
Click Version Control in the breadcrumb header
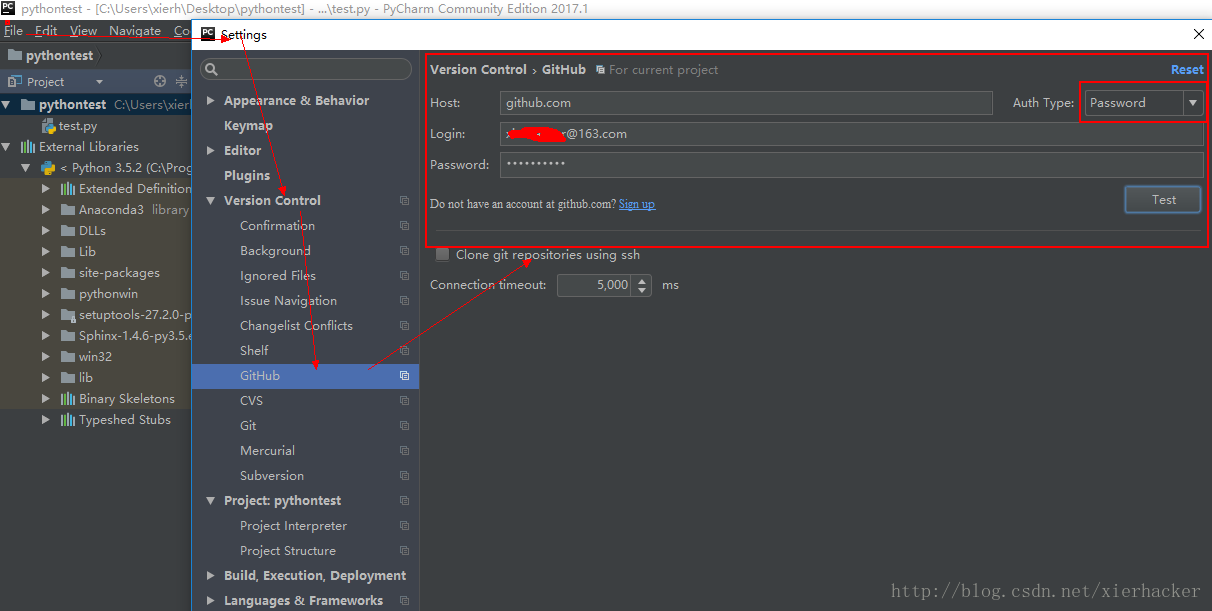(x=478, y=70)
